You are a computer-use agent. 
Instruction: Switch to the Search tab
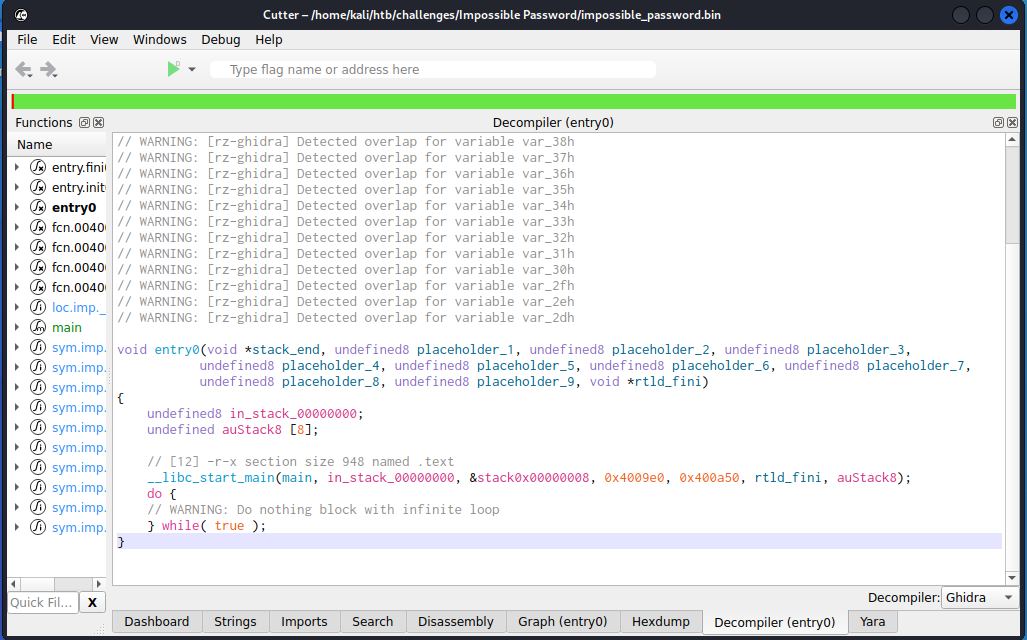click(373, 622)
